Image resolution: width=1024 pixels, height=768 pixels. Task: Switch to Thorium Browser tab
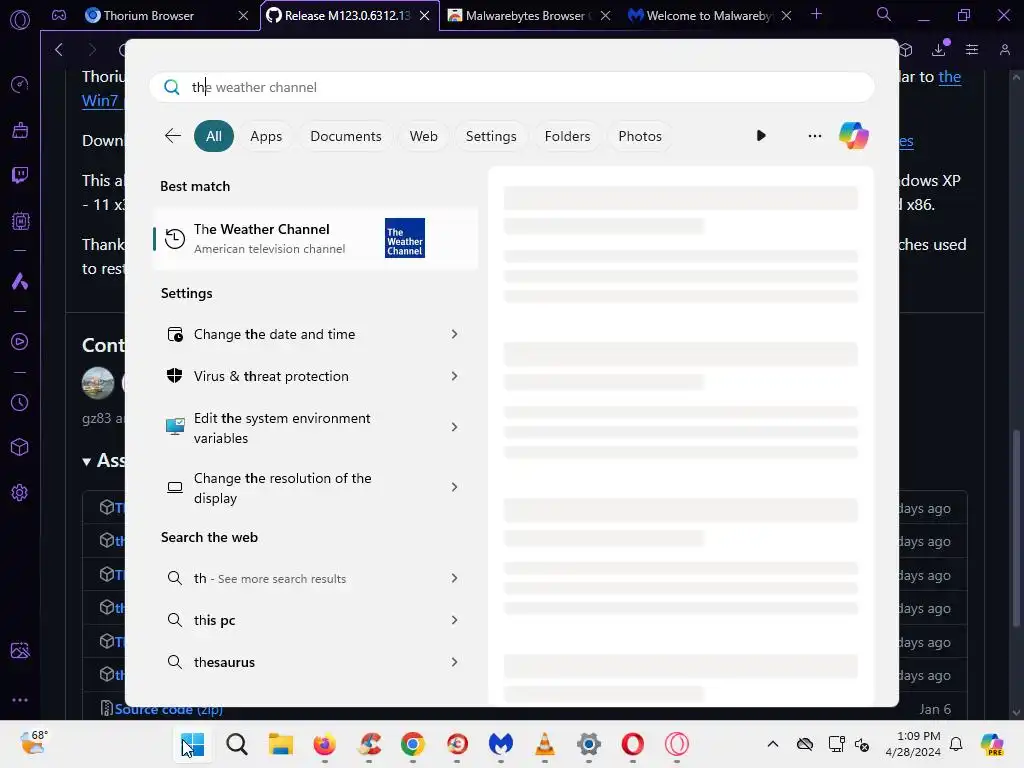(149, 16)
